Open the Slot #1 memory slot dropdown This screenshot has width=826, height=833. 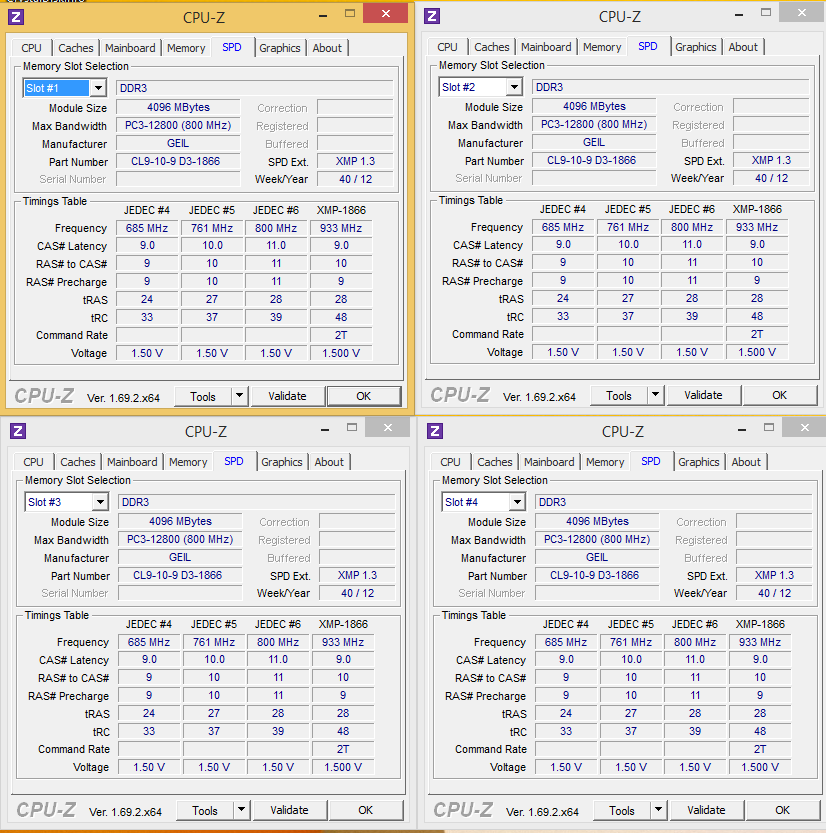tap(98, 88)
